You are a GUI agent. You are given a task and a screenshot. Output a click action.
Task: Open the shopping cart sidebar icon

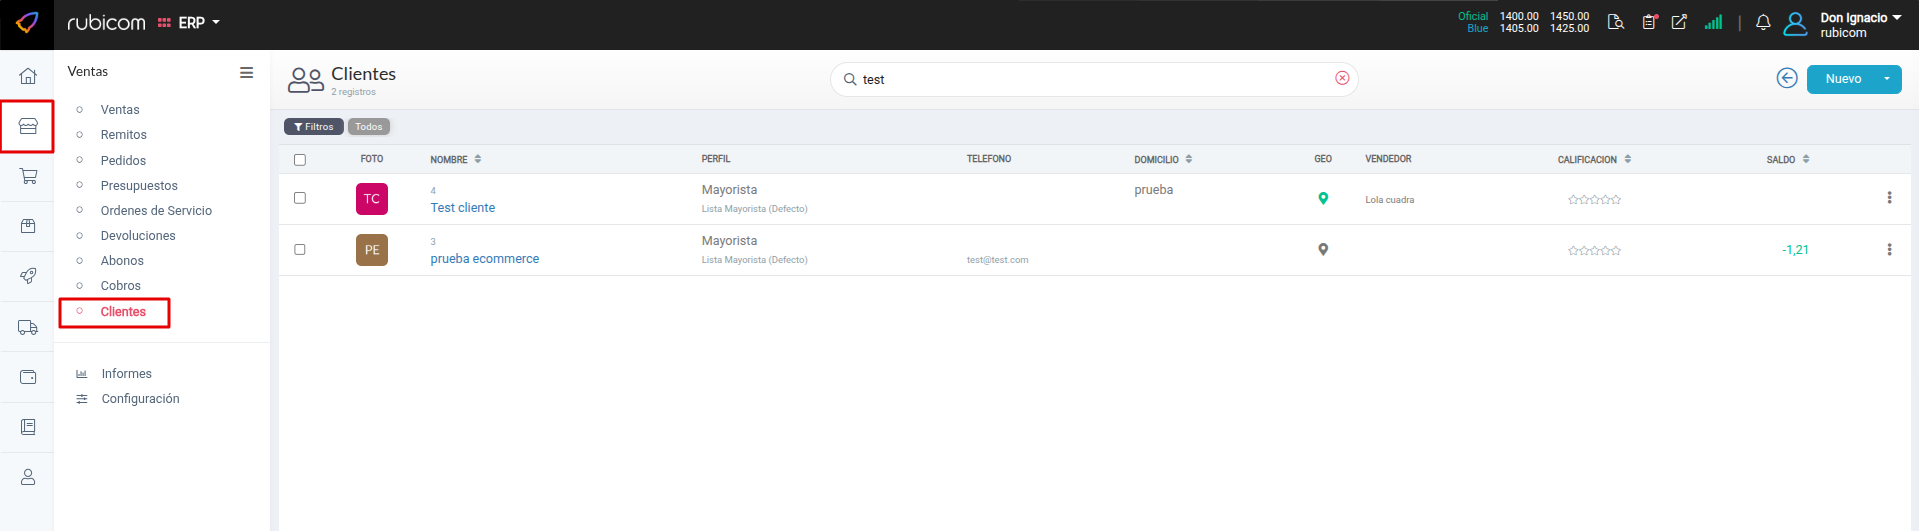point(28,177)
